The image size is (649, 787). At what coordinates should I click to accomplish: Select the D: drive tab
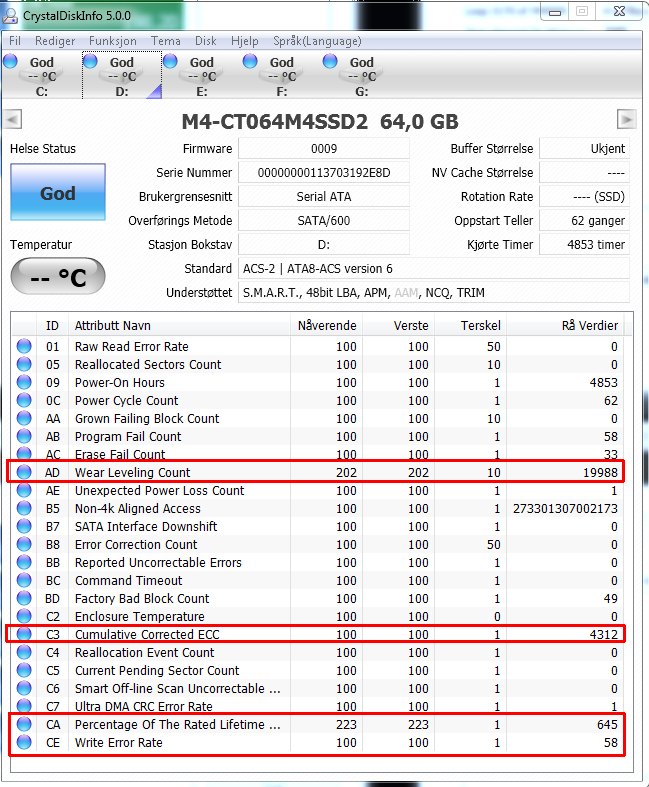[x=121, y=75]
